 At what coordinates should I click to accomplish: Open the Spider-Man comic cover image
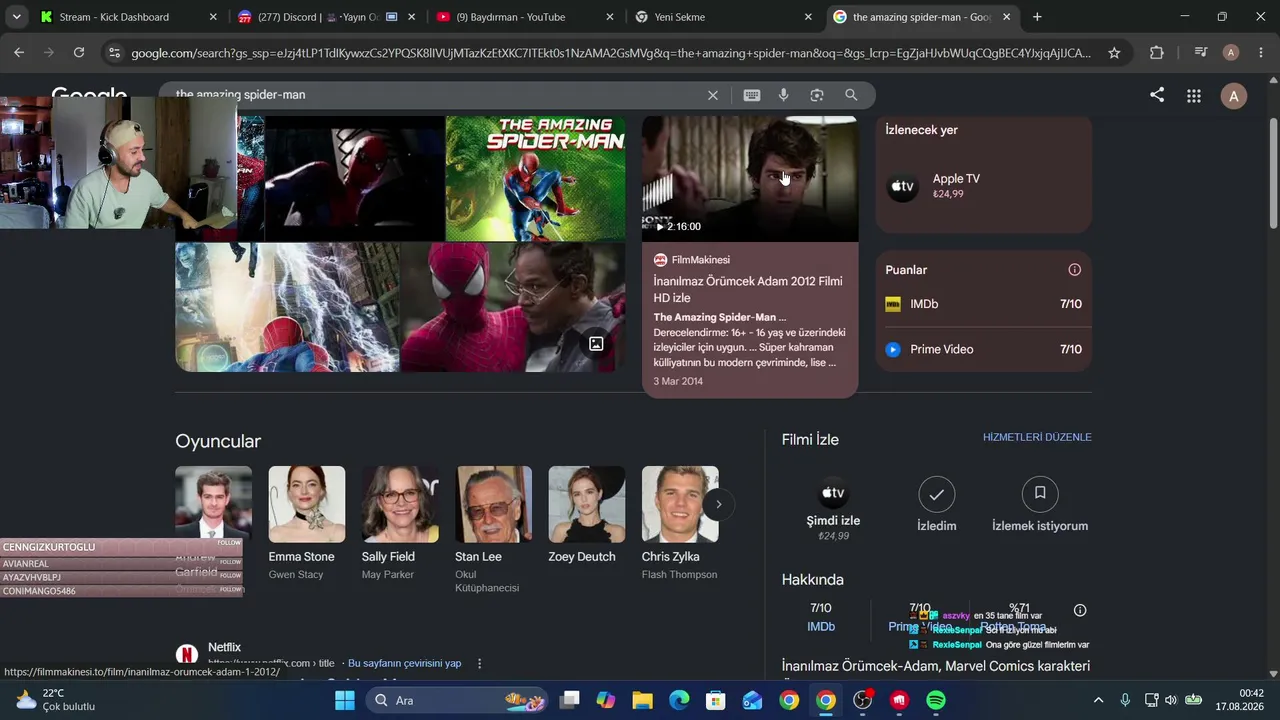[x=536, y=179]
